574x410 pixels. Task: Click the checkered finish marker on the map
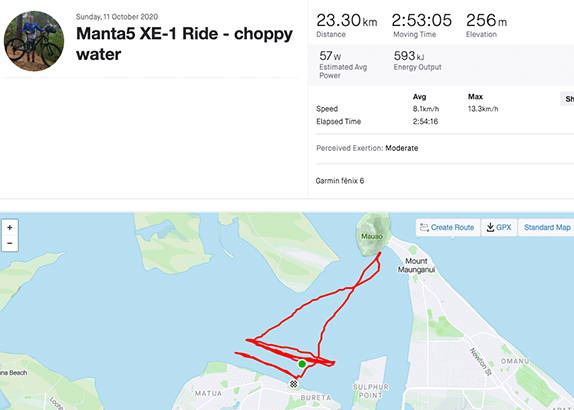click(293, 384)
